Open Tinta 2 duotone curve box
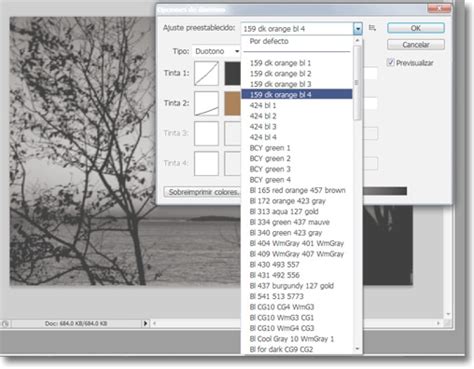Image resolution: width=474 pixels, height=369 pixels. click(x=206, y=103)
